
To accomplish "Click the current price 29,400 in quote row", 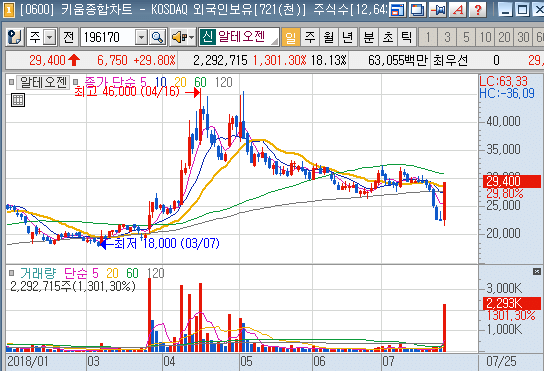I will pos(47,60).
